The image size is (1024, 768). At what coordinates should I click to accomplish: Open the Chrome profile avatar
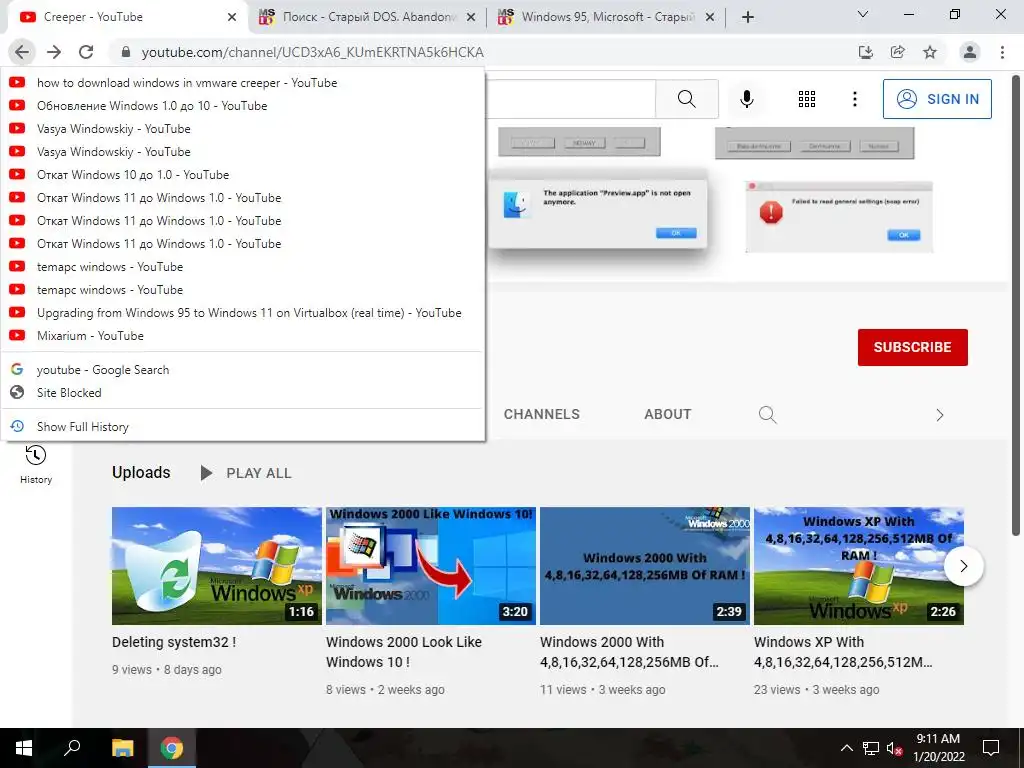970,52
